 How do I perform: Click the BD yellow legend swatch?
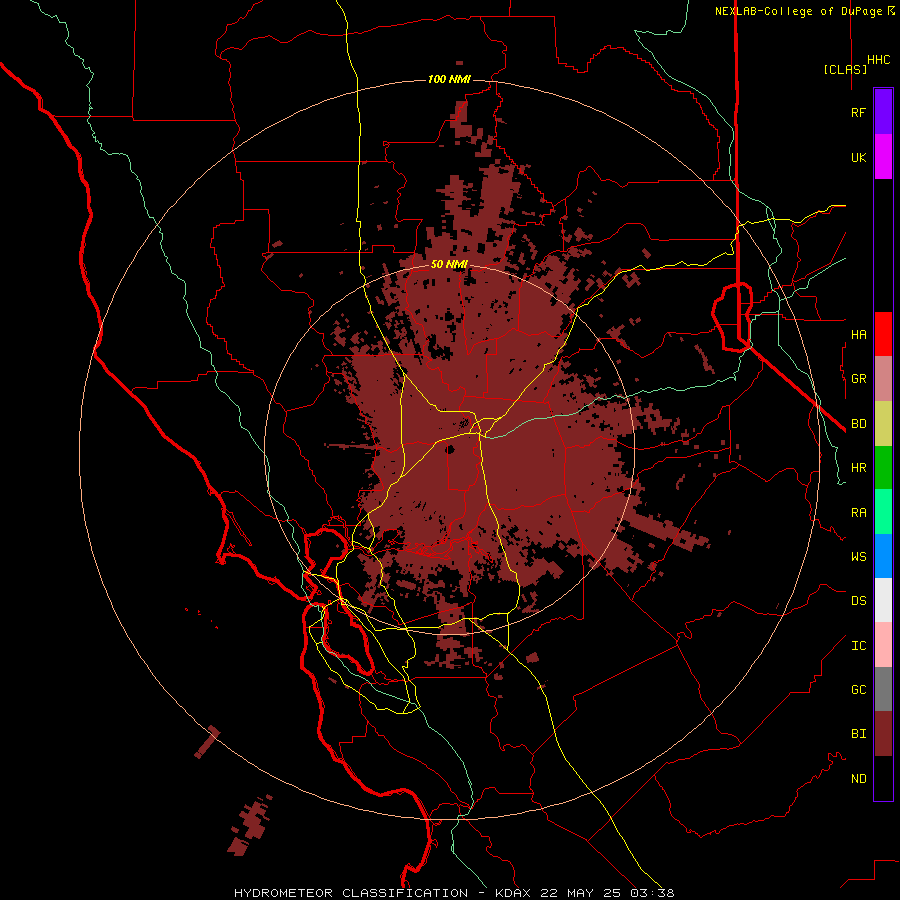point(883,424)
